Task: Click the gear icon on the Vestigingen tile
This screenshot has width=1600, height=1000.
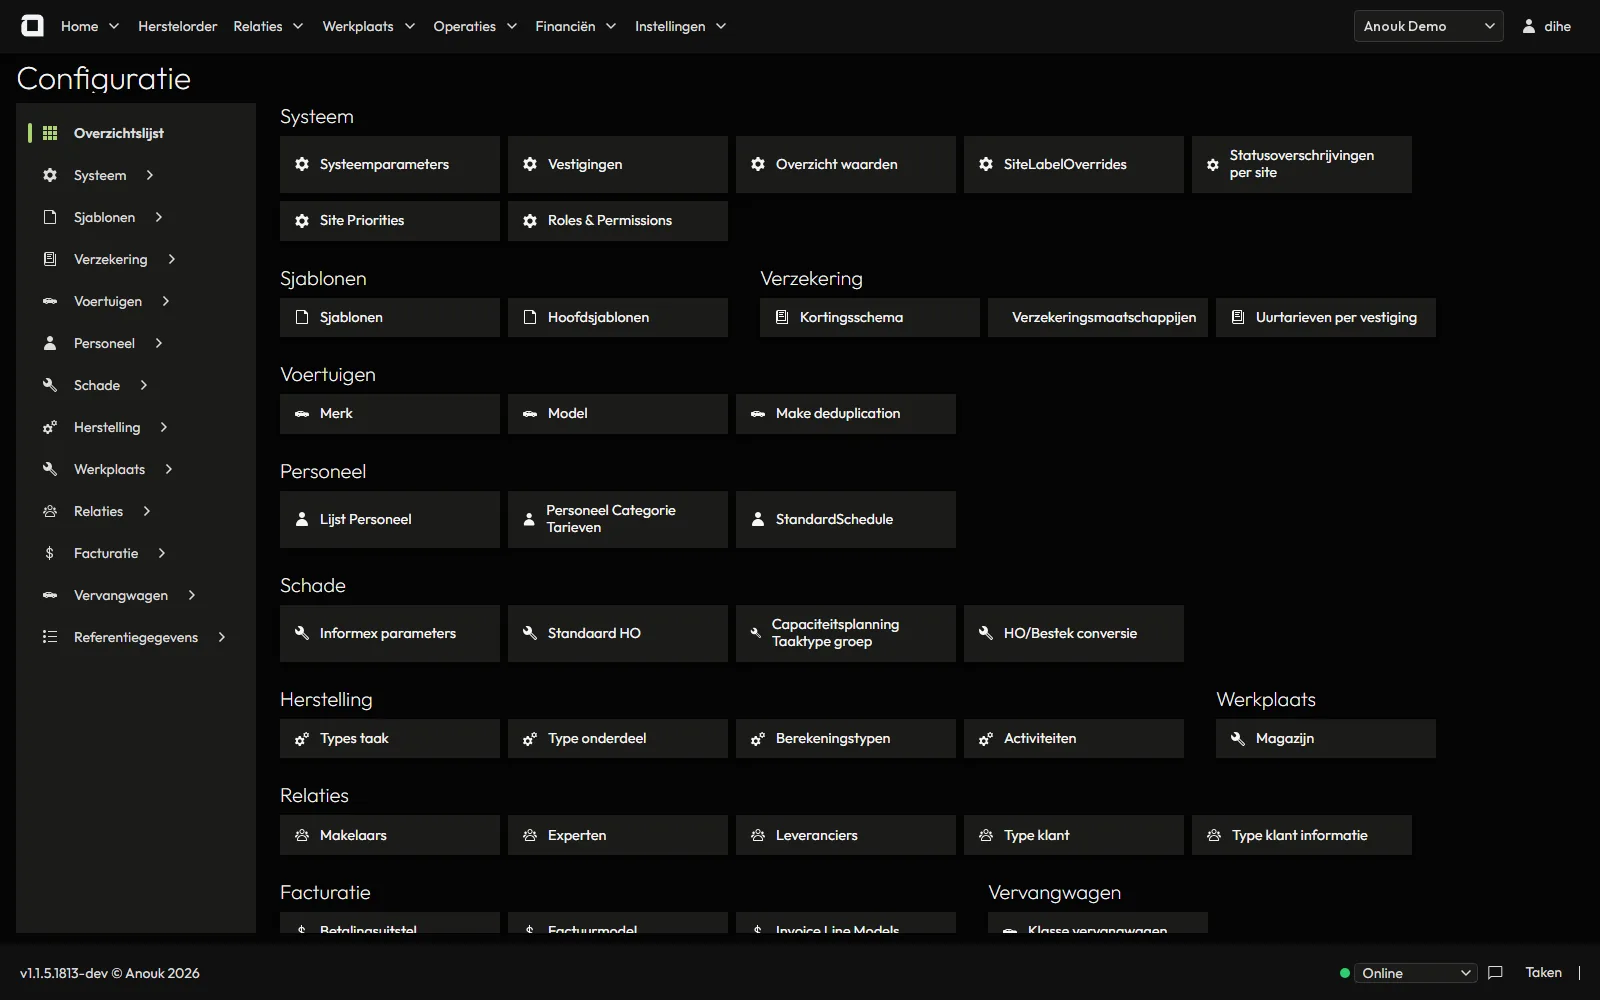Action: point(530,164)
